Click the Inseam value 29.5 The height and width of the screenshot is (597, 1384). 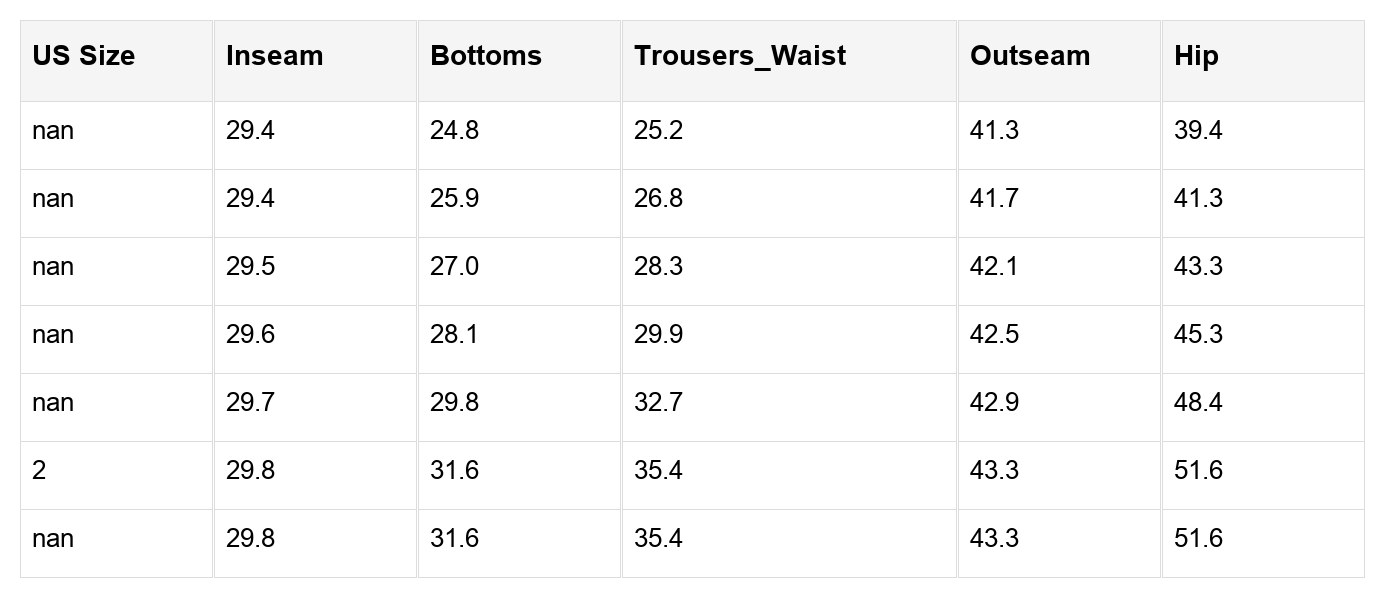tap(251, 267)
